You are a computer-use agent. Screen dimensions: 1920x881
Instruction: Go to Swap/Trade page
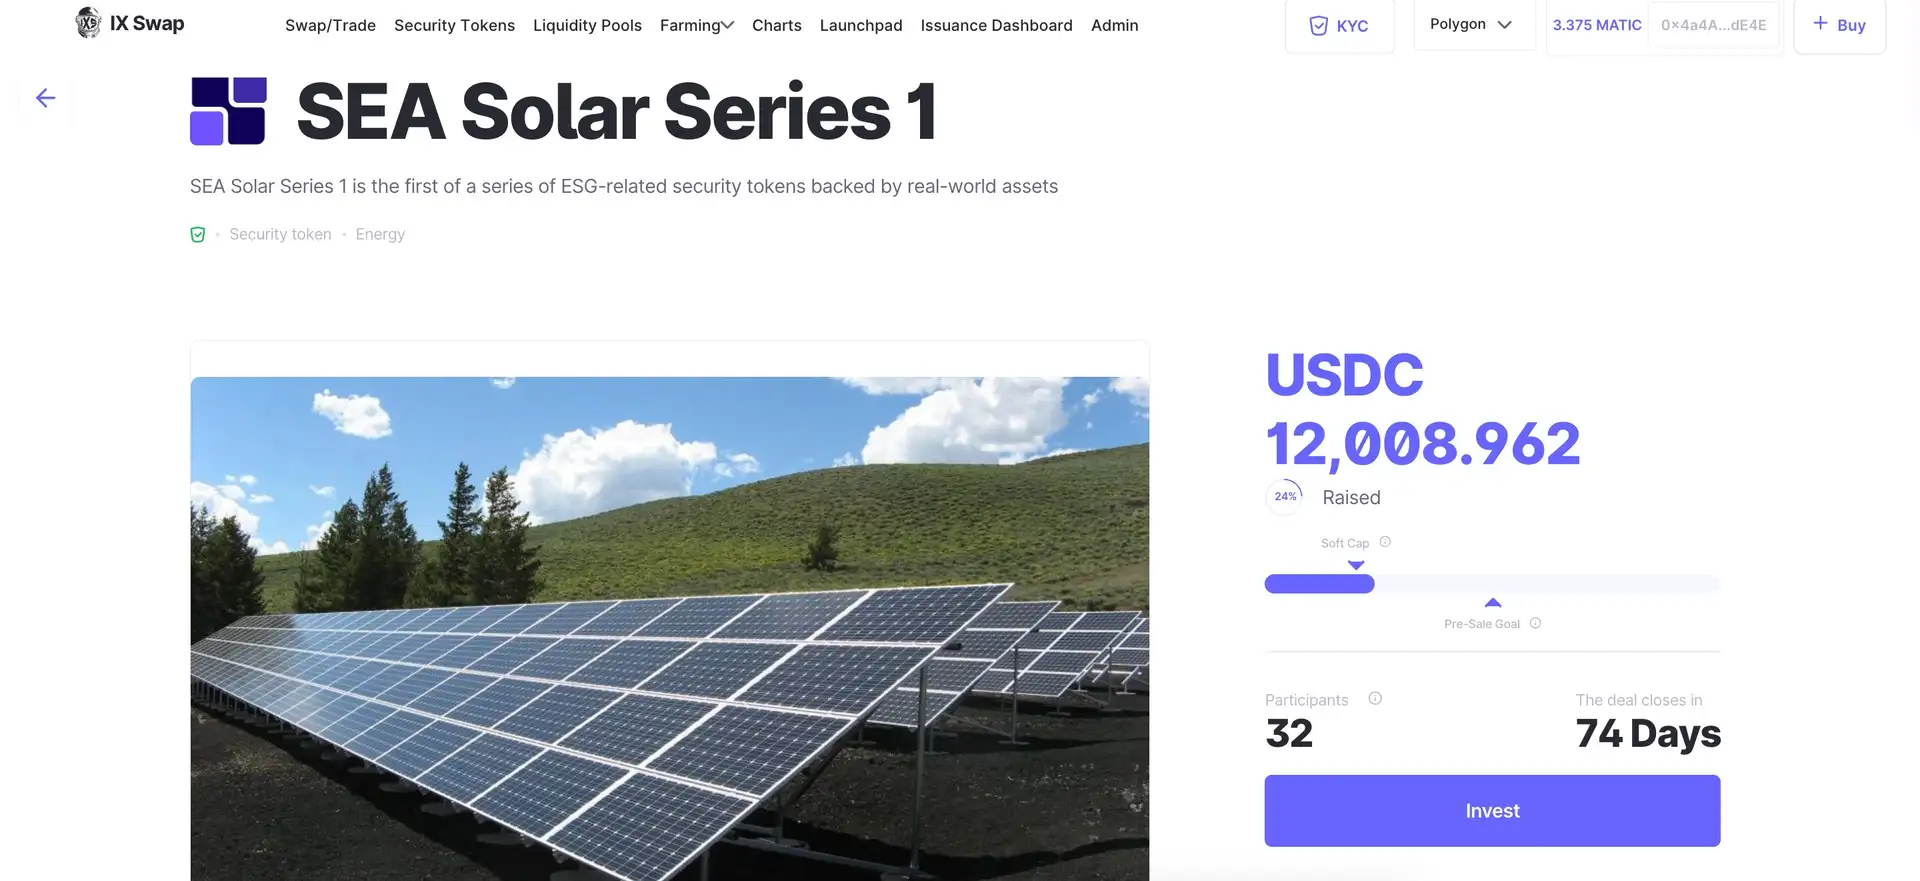coord(330,25)
